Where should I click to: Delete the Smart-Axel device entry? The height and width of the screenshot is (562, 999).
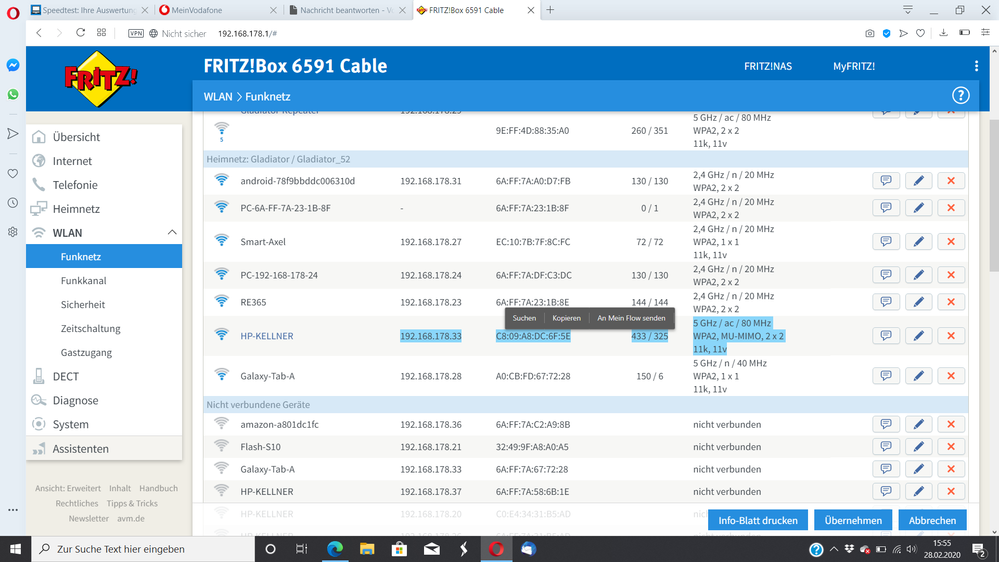click(x=951, y=241)
